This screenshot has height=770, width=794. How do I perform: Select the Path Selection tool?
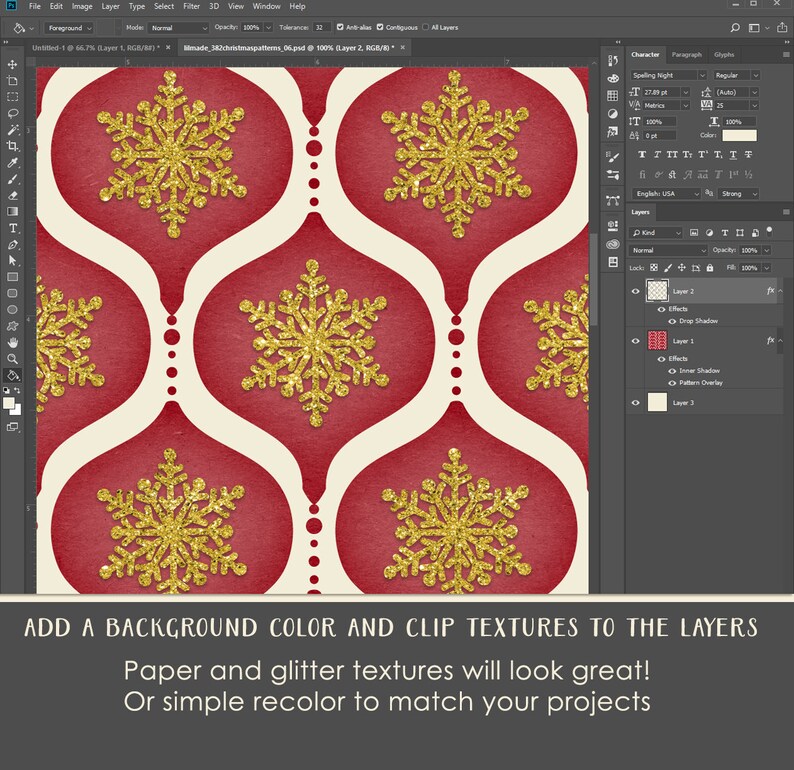(13, 261)
